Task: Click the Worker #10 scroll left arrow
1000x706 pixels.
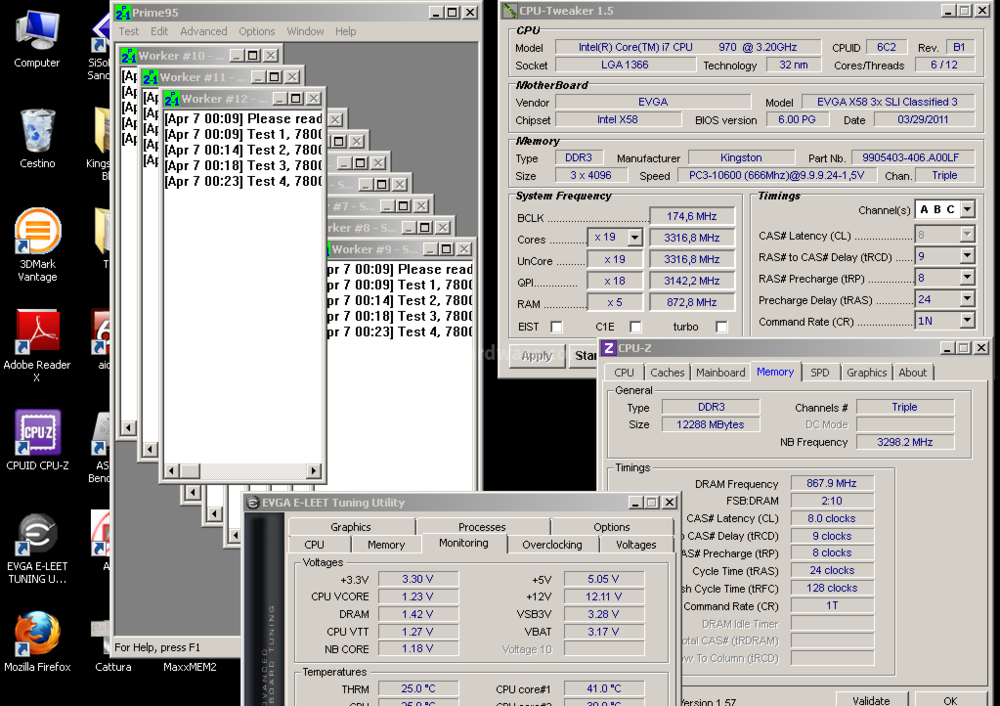Action: click(128, 427)
